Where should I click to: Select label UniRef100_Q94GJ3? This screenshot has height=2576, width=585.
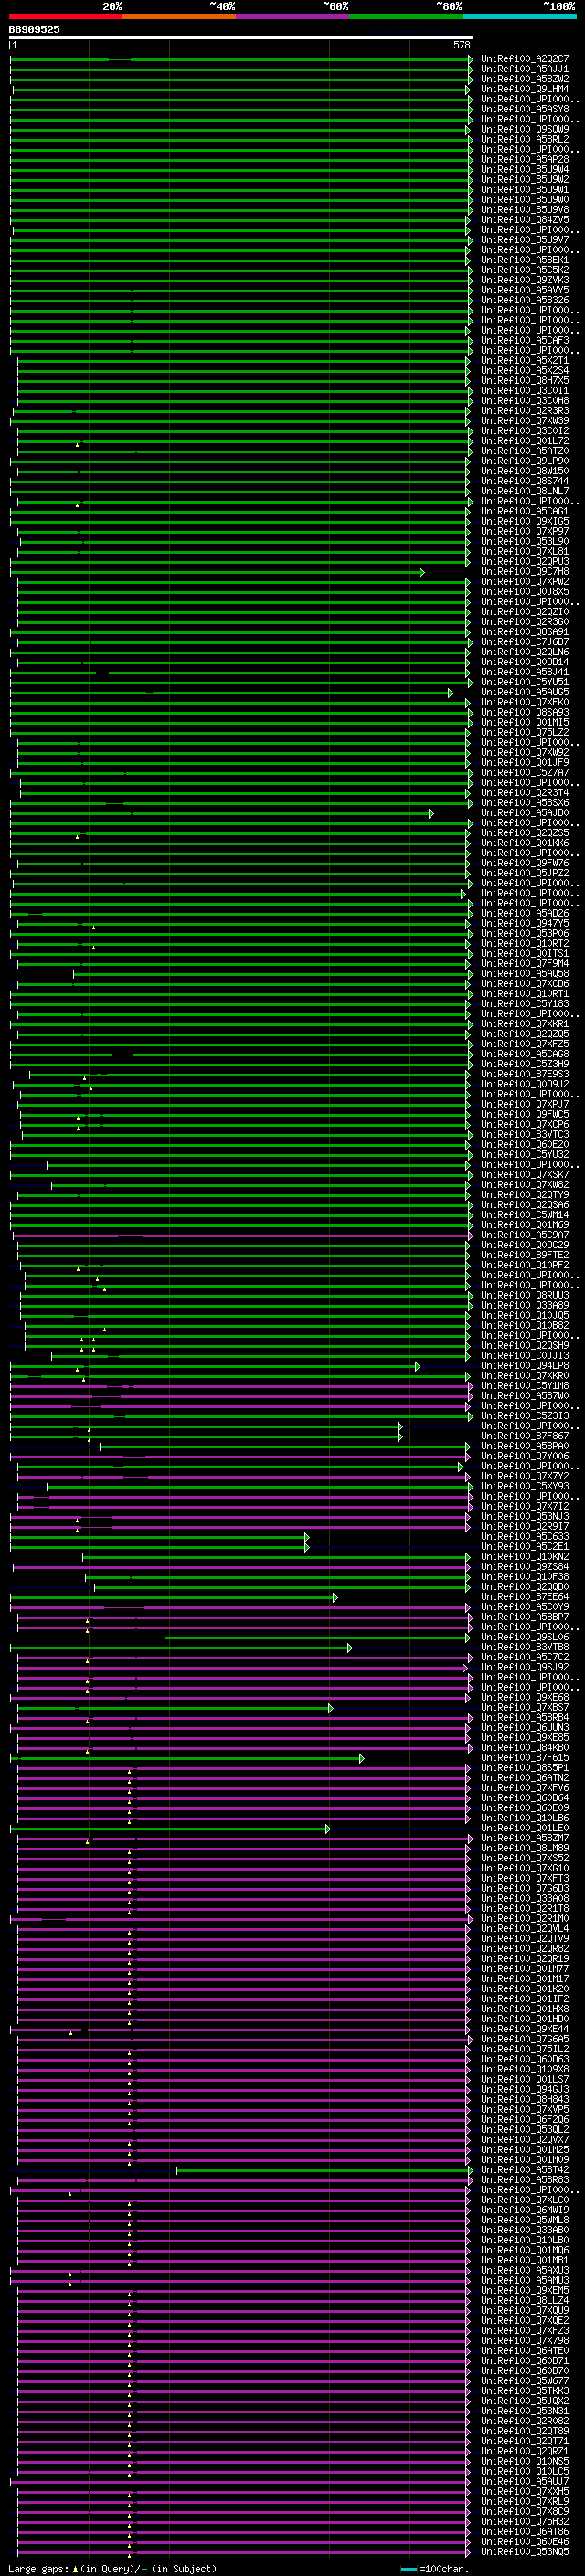525,2089
